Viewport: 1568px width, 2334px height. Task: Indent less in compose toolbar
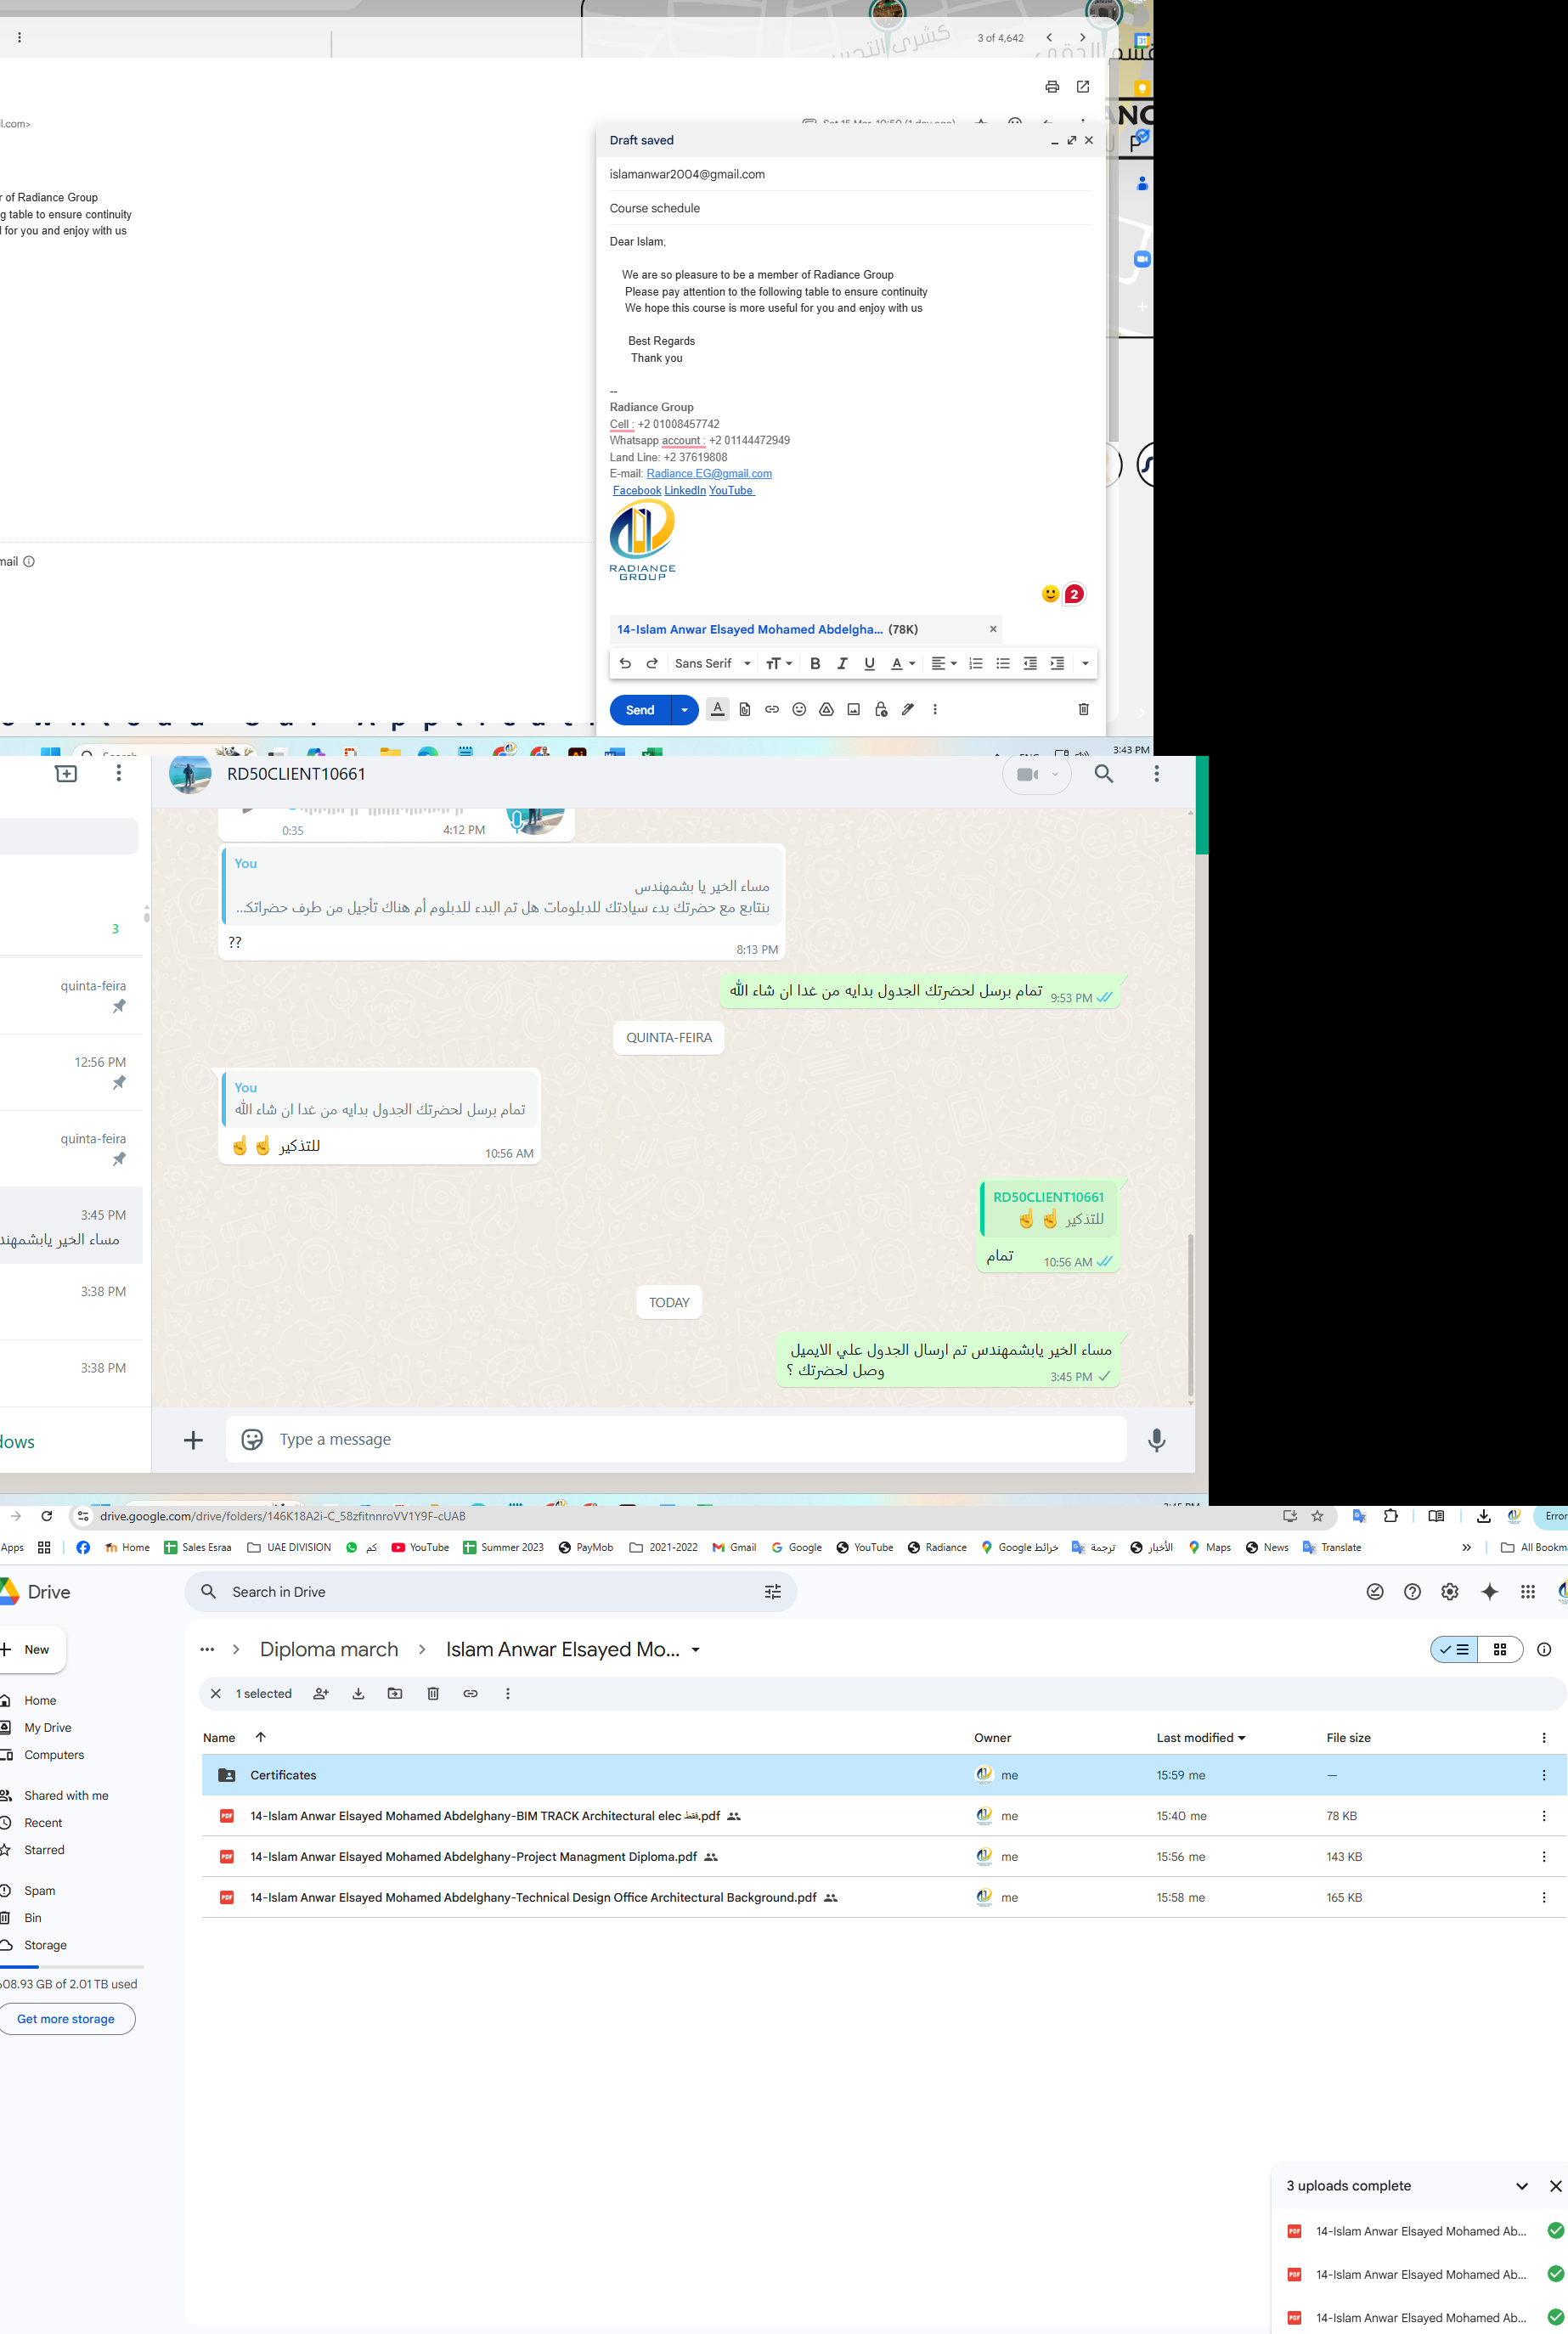[1030, 663]
